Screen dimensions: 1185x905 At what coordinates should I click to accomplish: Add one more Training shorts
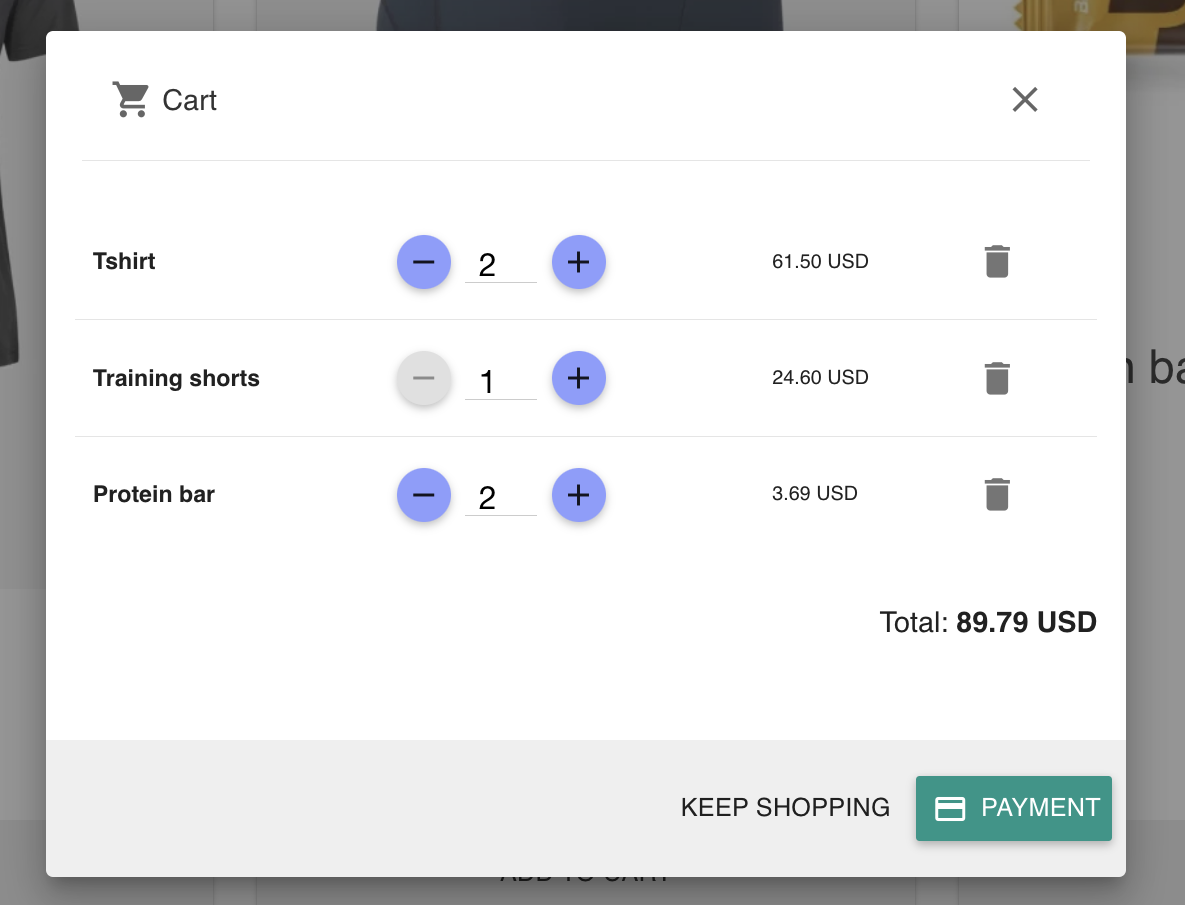(579, 378)
